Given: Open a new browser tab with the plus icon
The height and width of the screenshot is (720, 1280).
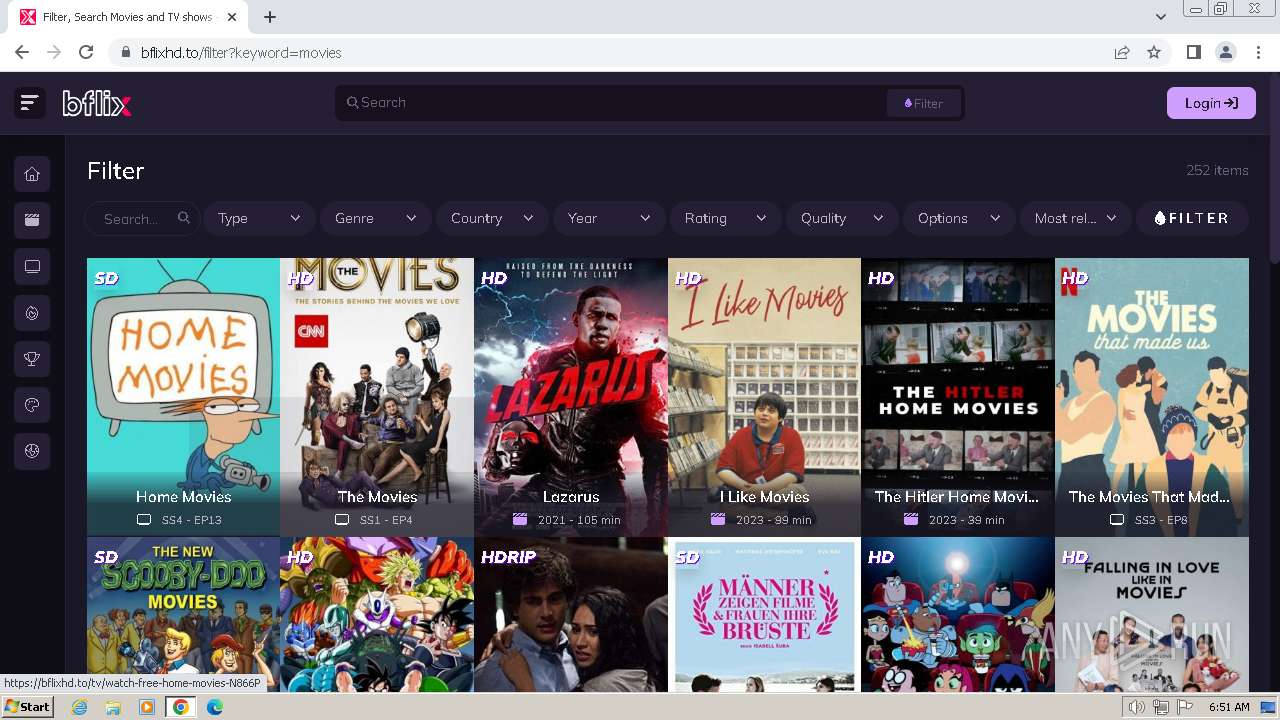Looking at the screenshot, I should click(270, 16).
